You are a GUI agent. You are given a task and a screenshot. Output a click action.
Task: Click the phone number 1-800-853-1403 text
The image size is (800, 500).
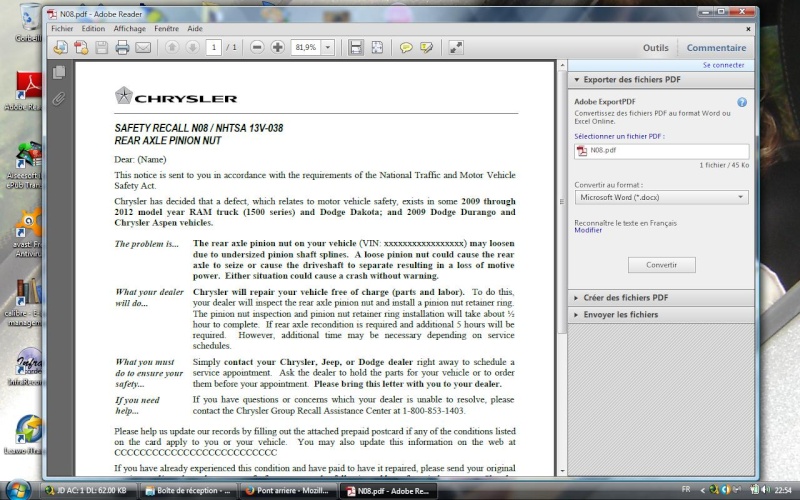433,411
